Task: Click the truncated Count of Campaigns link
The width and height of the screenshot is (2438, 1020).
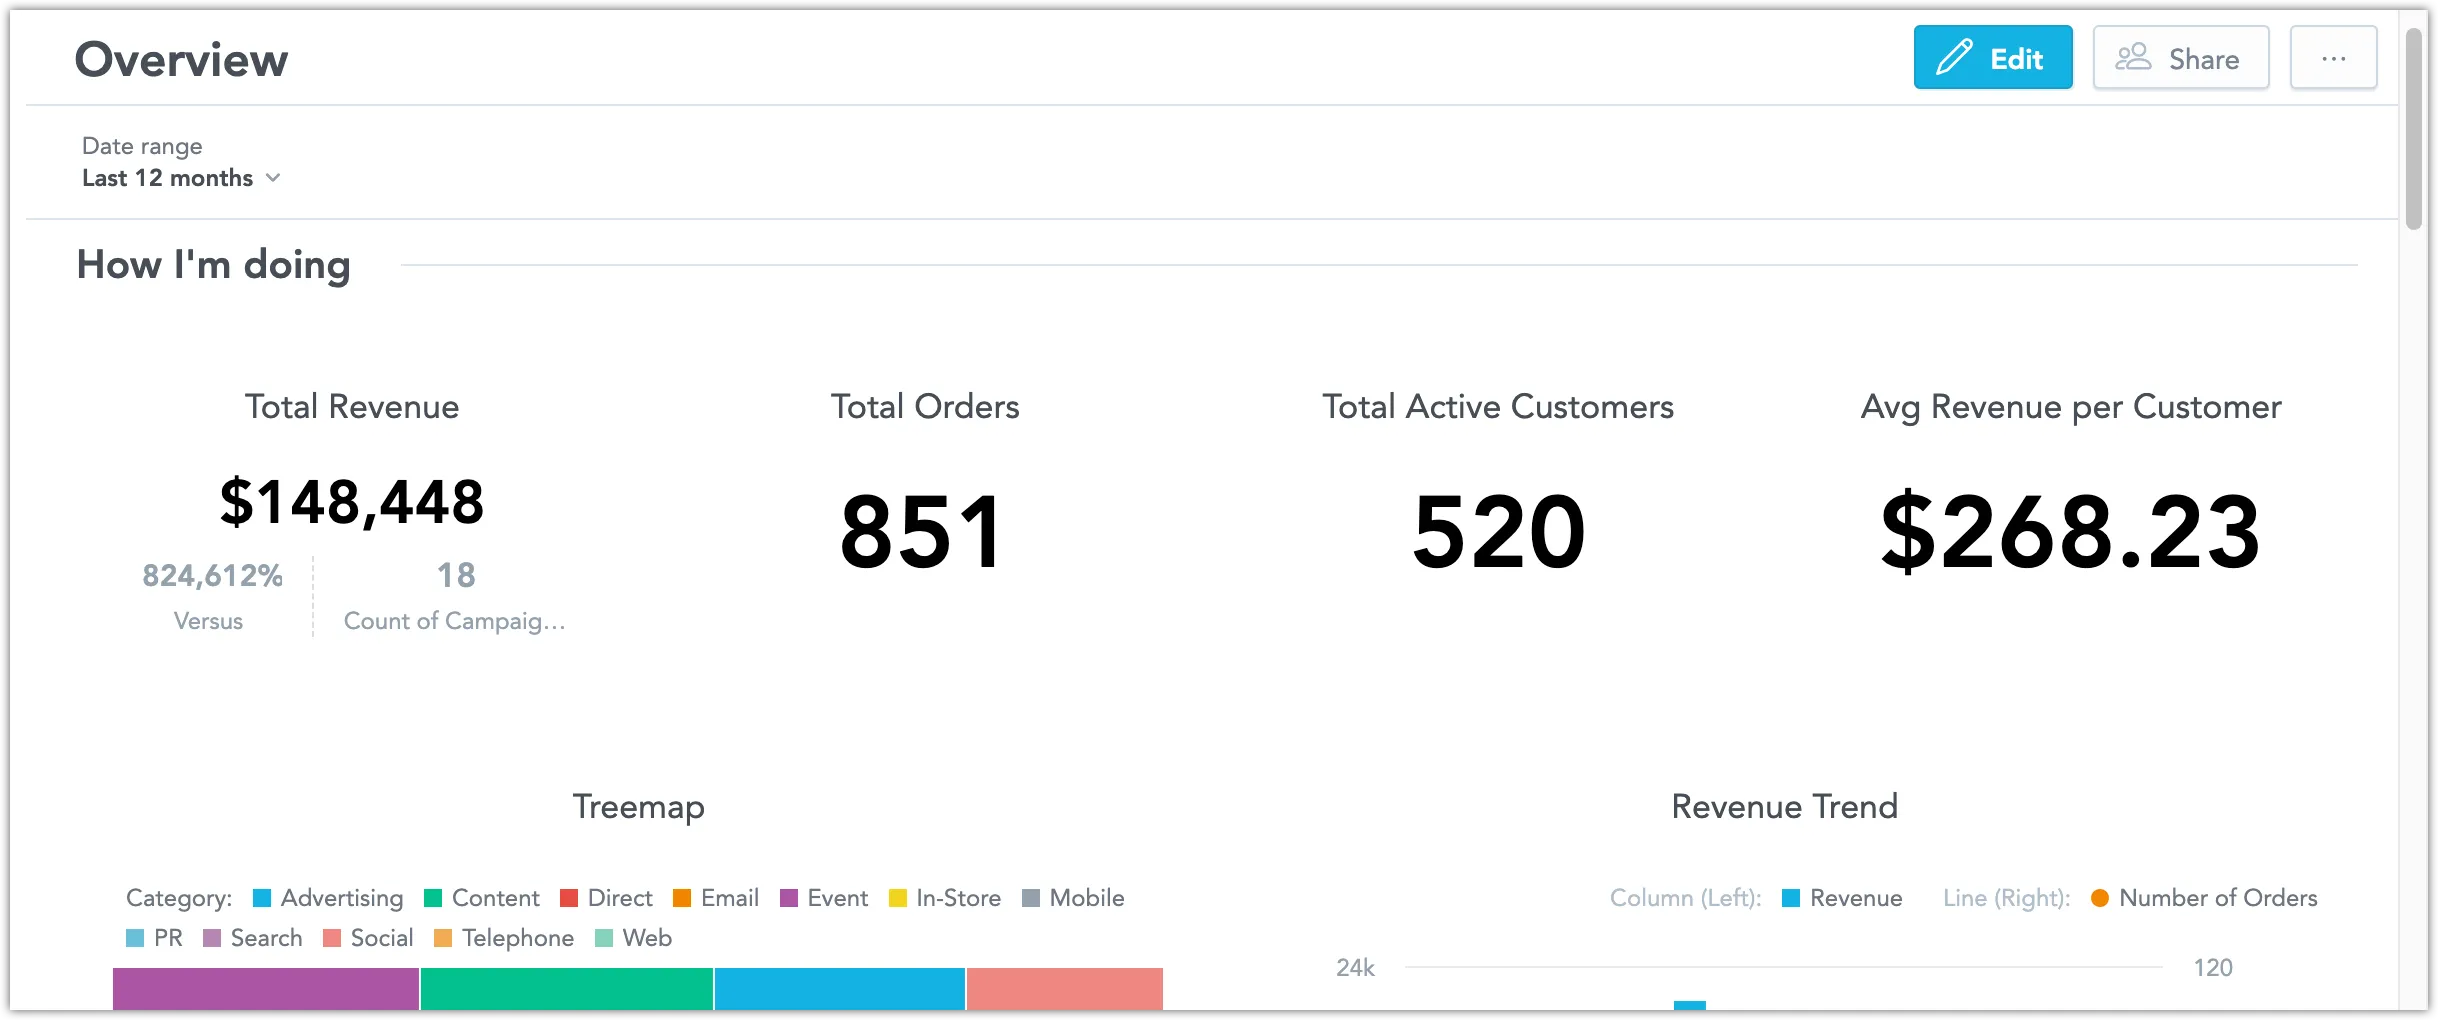Action: (x=455, y=620)
